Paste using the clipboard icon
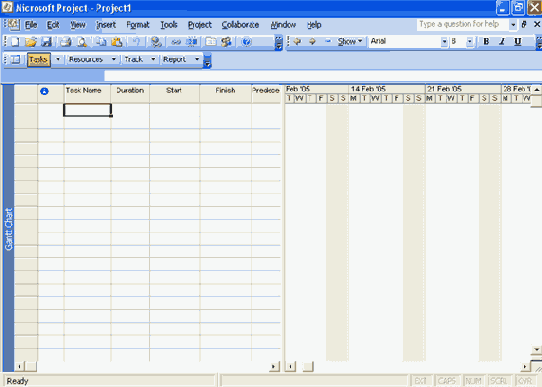This screenshot has height=387, width=542. click(117, 42)
